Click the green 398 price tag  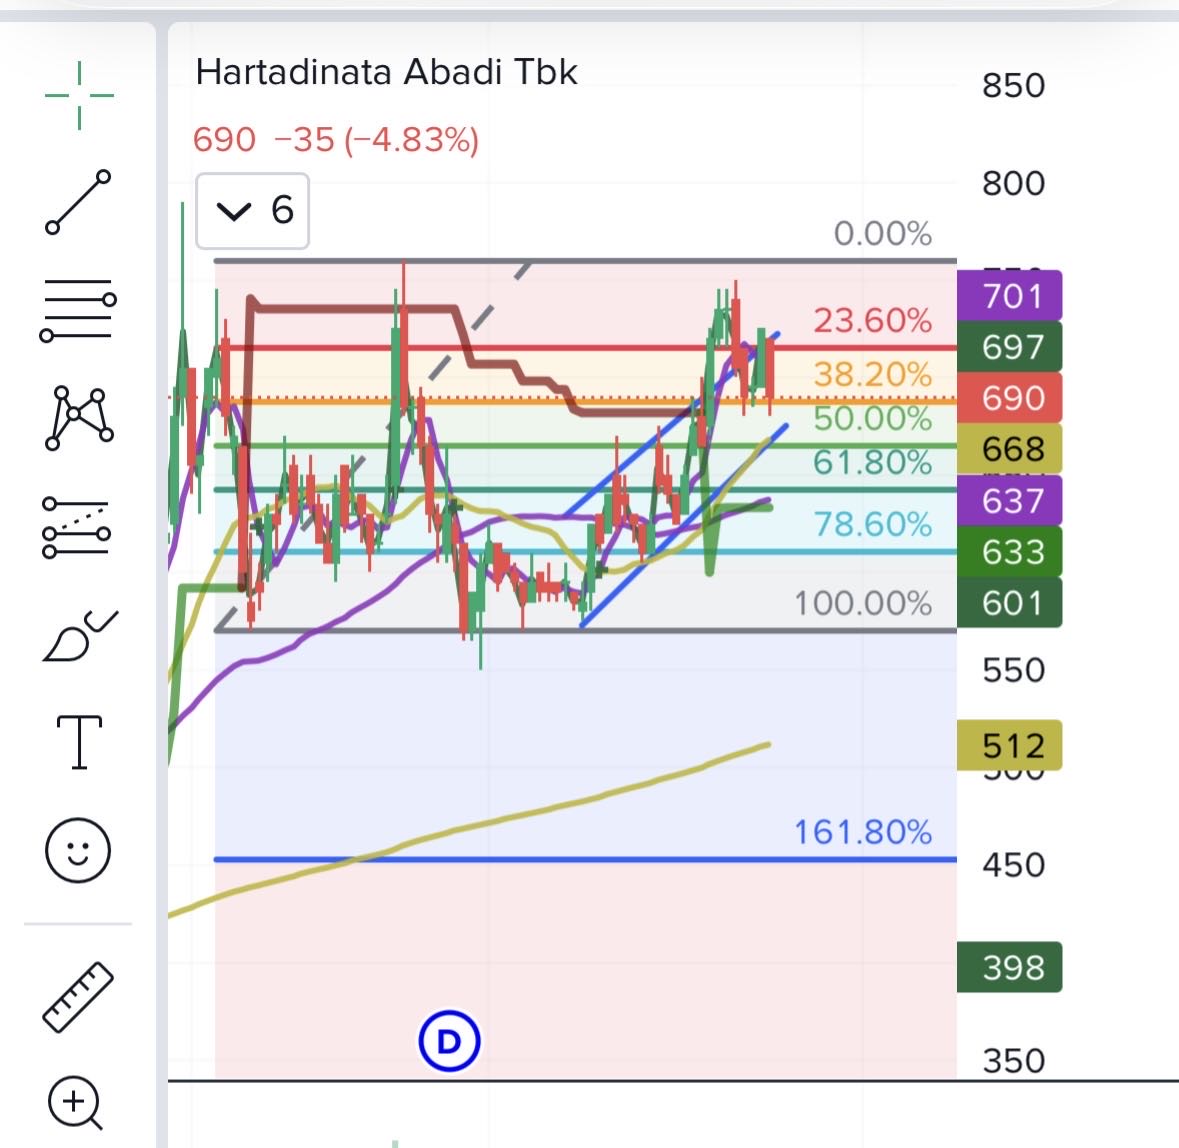pyautogui.click(x=1010, y=968)
